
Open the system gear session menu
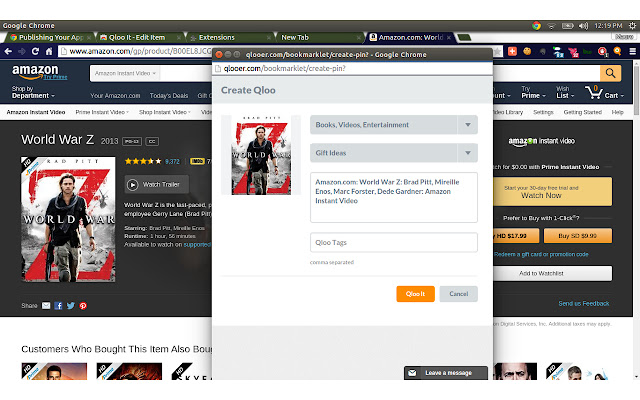(x=632, y=26)
